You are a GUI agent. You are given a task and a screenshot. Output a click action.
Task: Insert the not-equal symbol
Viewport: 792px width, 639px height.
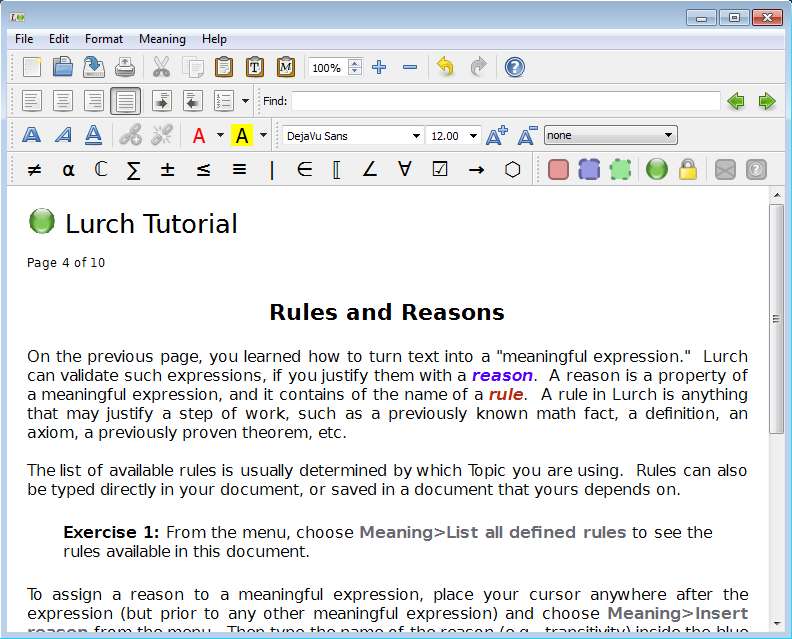(34, 169)
